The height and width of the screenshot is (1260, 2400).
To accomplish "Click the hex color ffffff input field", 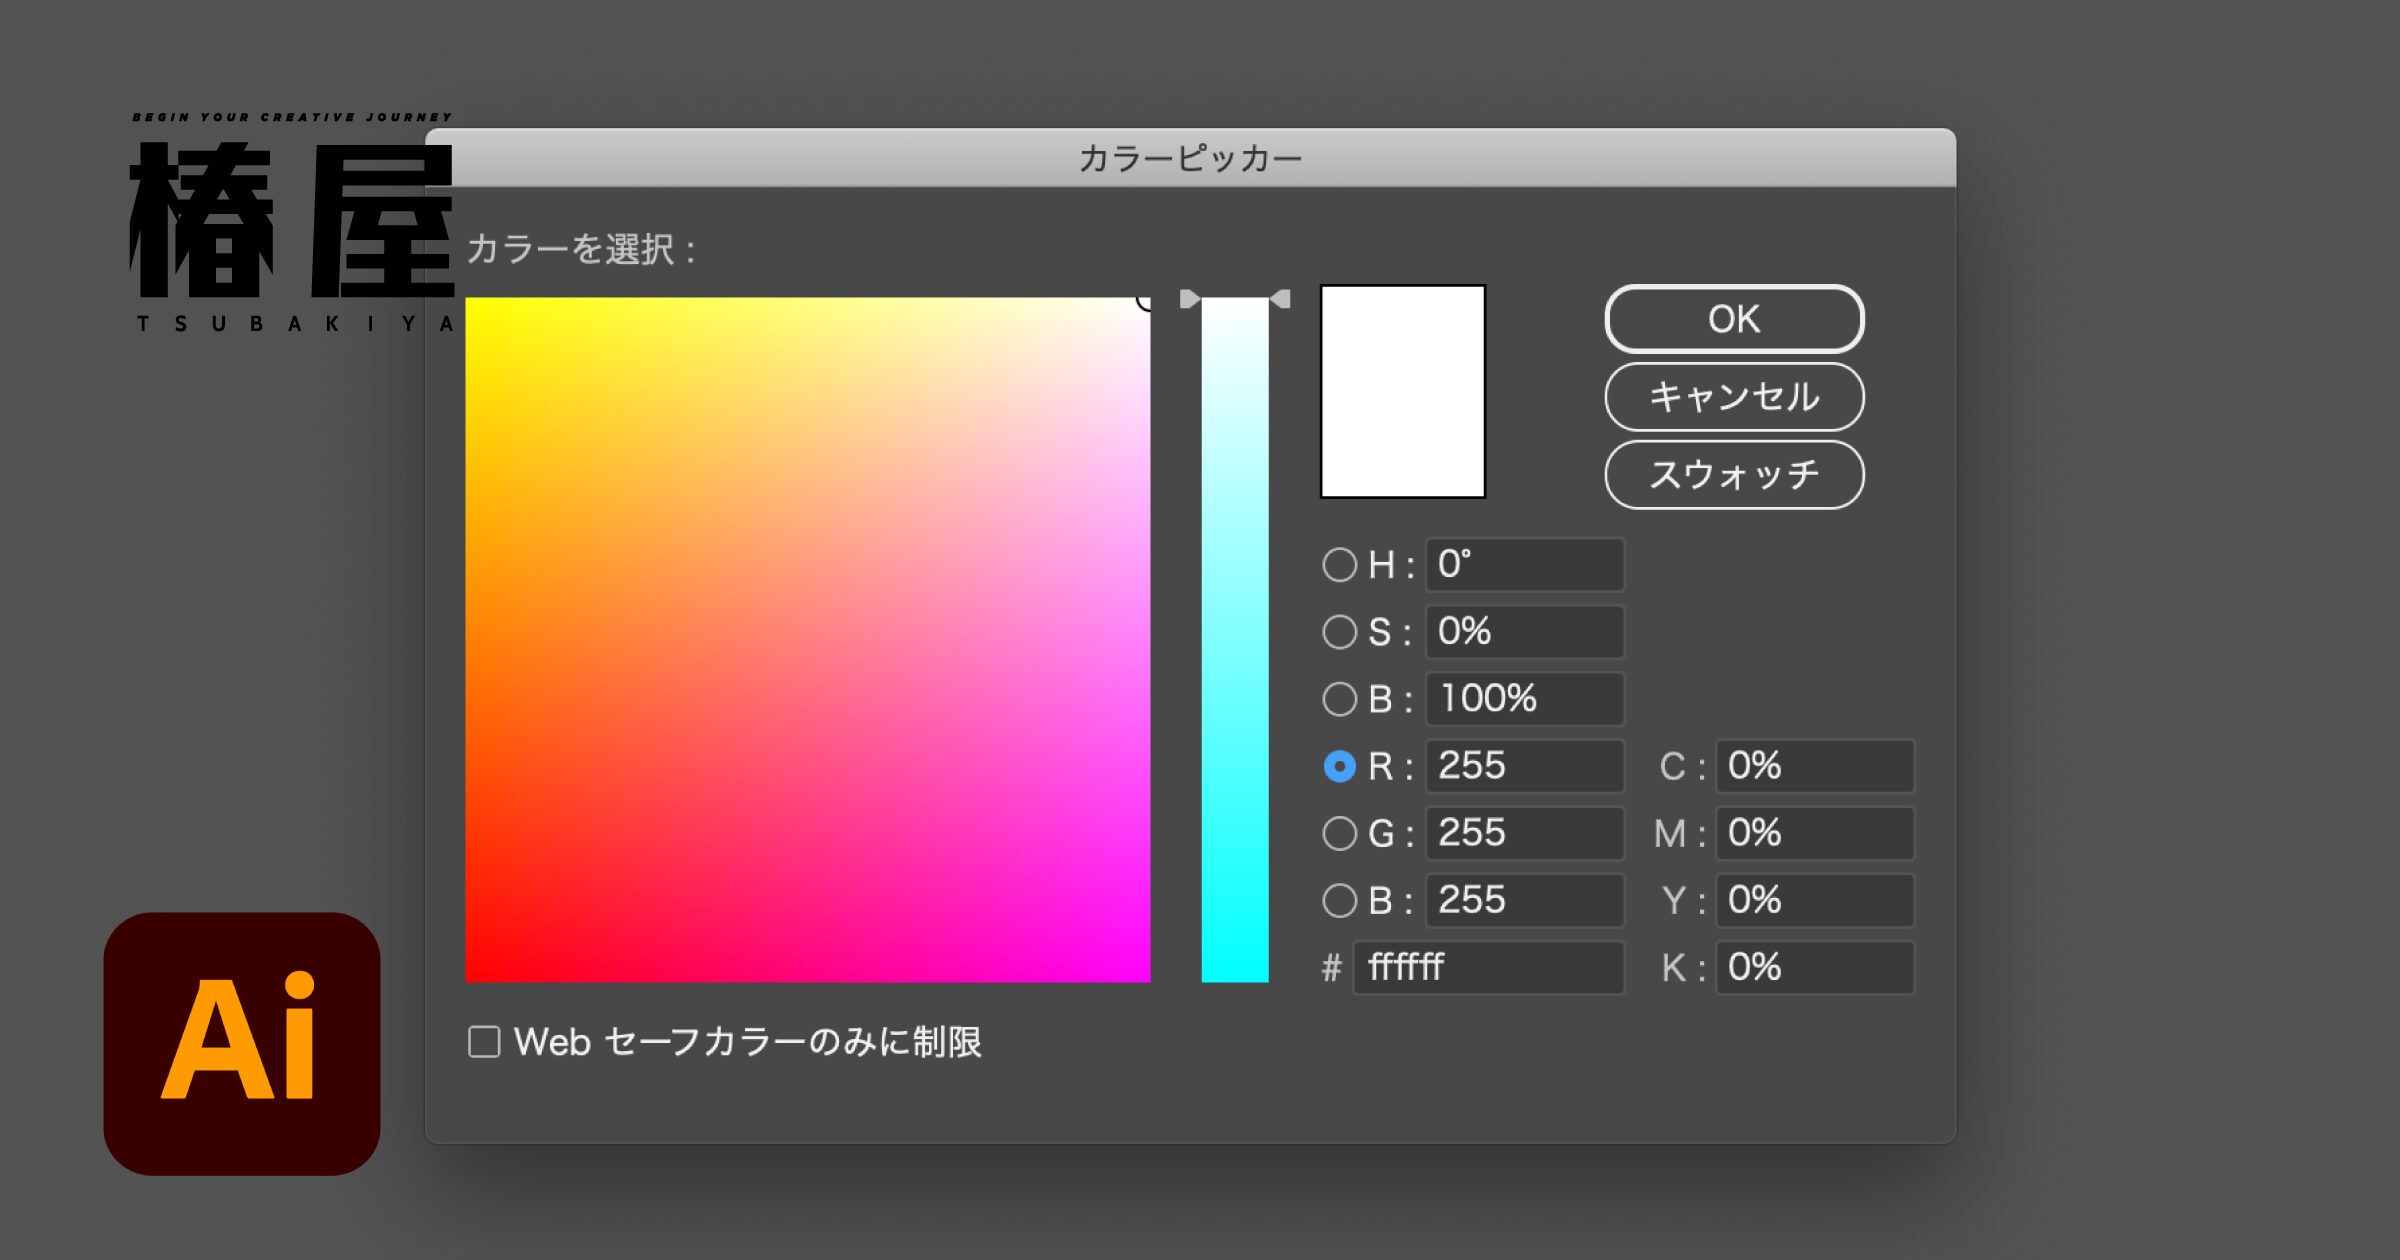I will [x=1488, y=967].
